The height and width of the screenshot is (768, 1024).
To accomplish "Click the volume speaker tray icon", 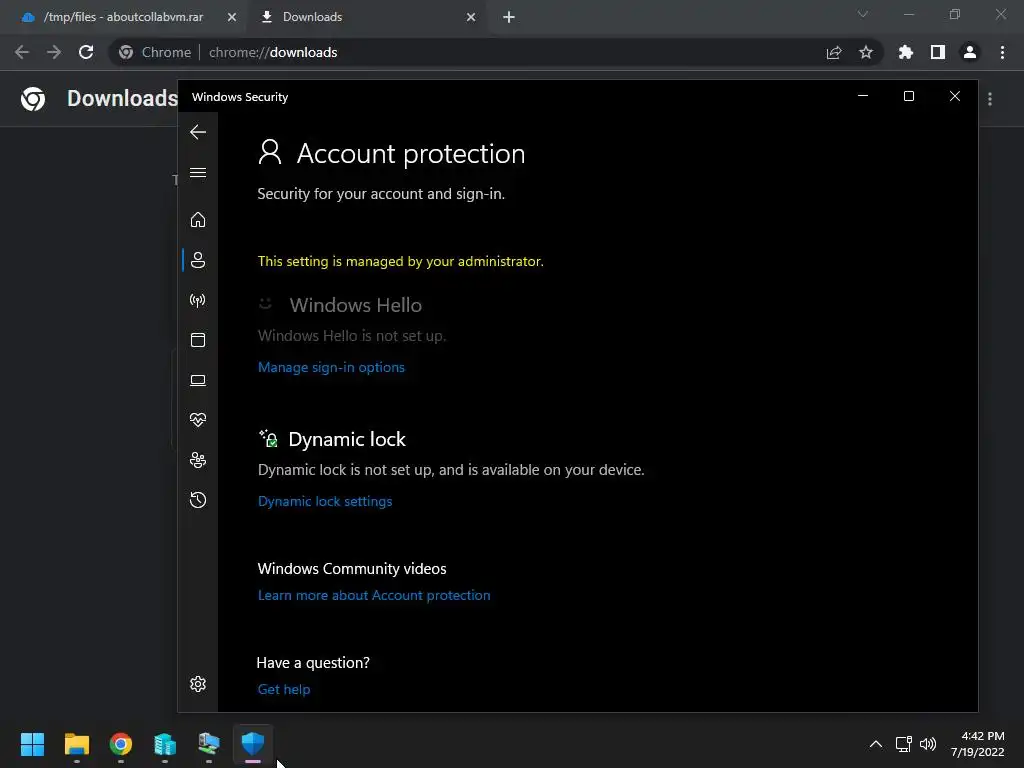I will (x=927, y=744).
